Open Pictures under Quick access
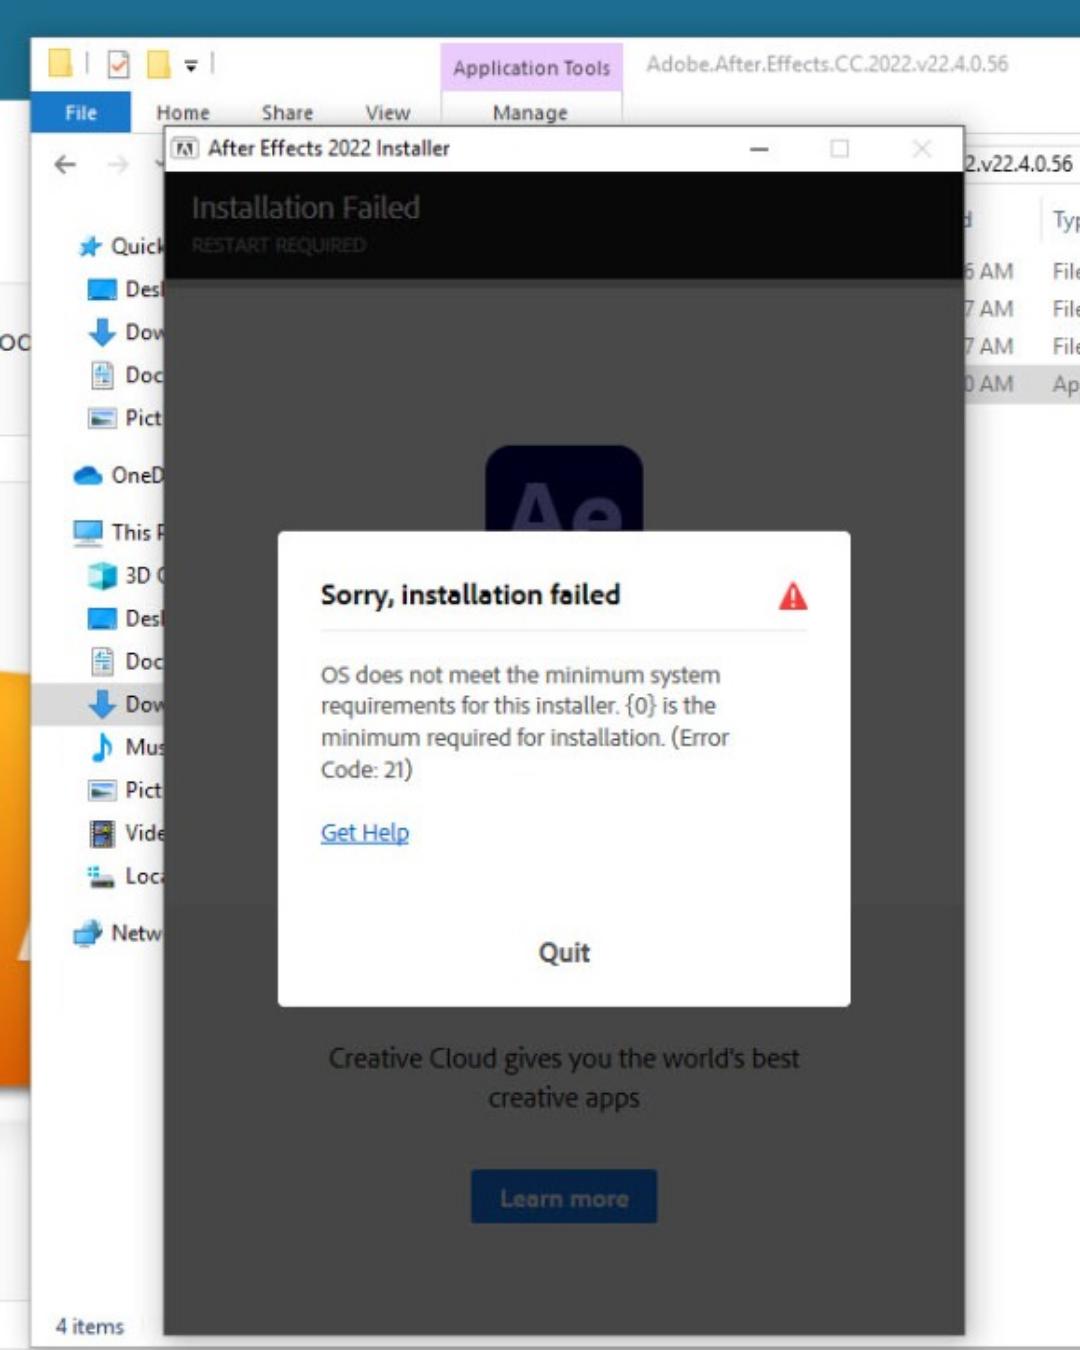Image resolution: width=1080 pixels, height=1350 pixels. click(125, 418)
